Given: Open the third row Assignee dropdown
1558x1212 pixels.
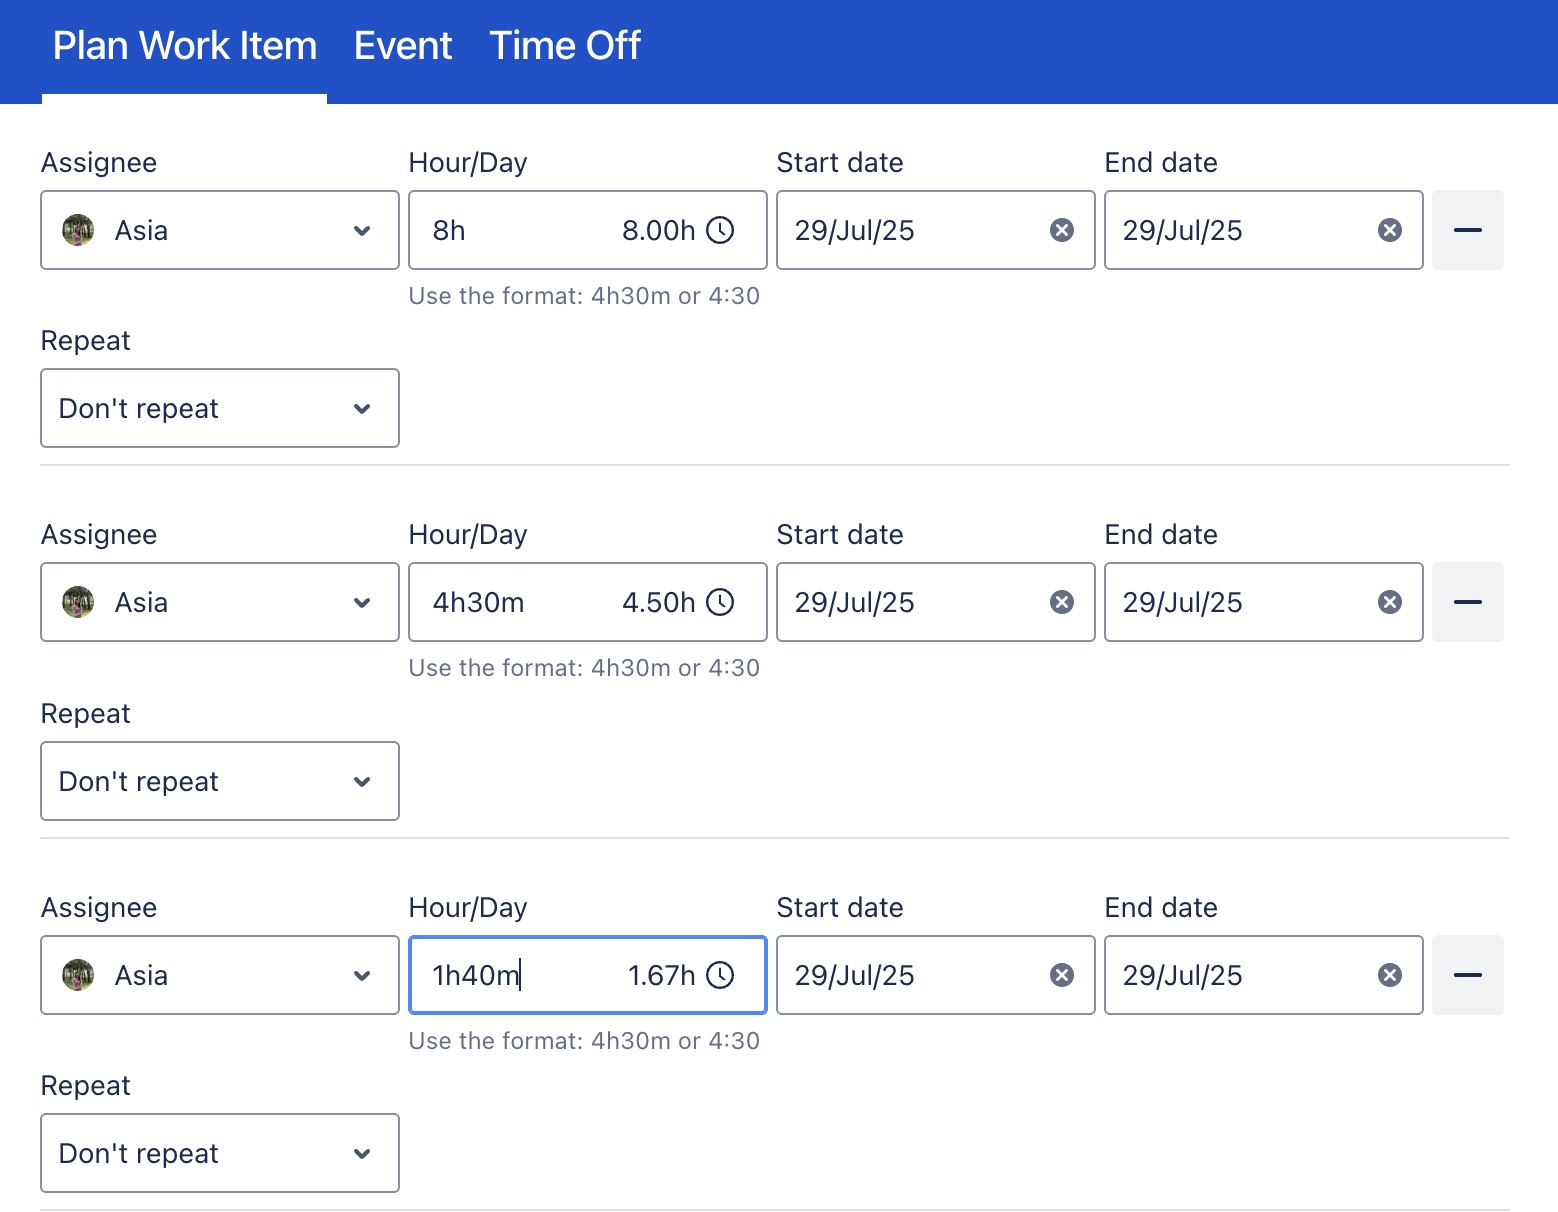Looking at the screenshot, I should pyautogui.click(x=220, y=975).
